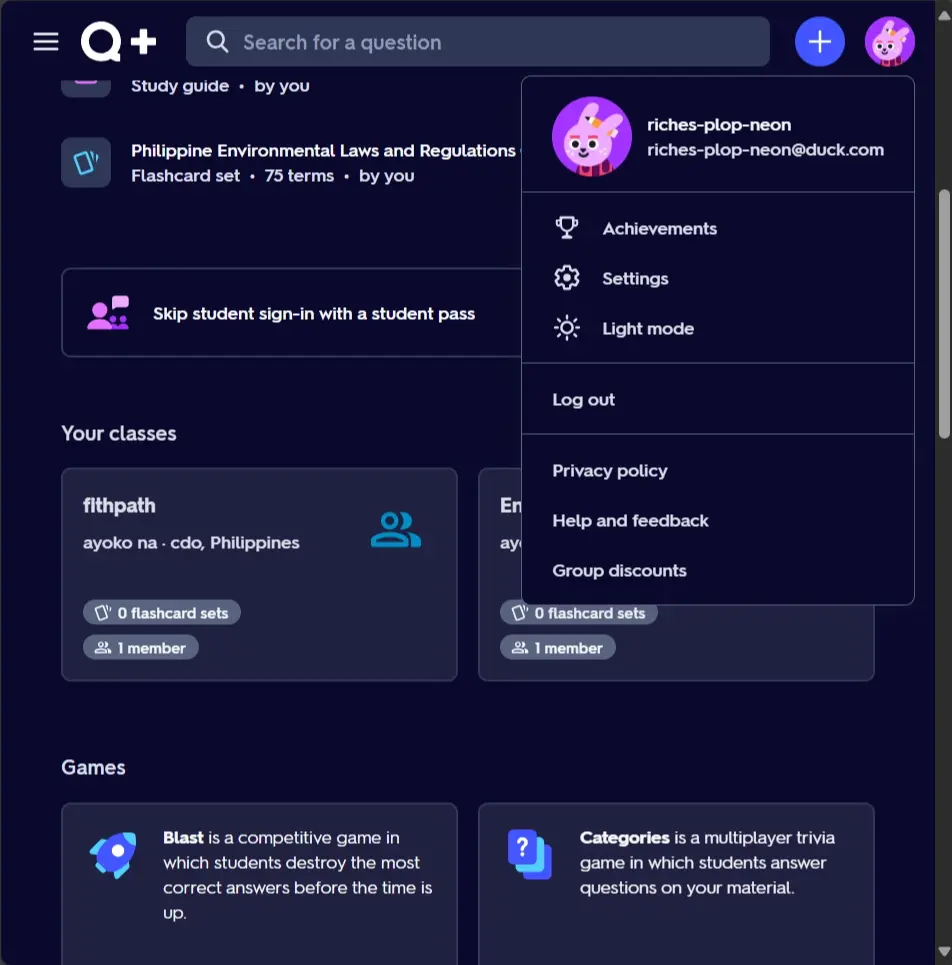Click the Games heading
The width and height of the screenshot is (952, 965).
(94, 767)
